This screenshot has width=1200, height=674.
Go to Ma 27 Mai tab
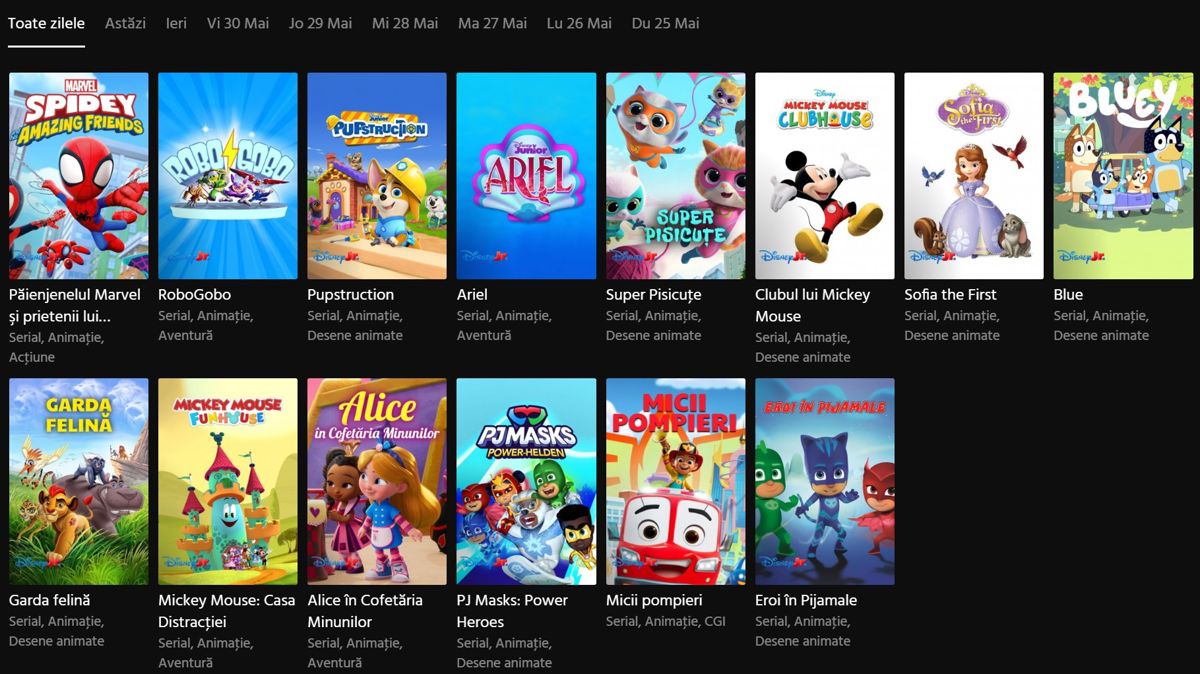pyautogui.click(x=492, y=23)
